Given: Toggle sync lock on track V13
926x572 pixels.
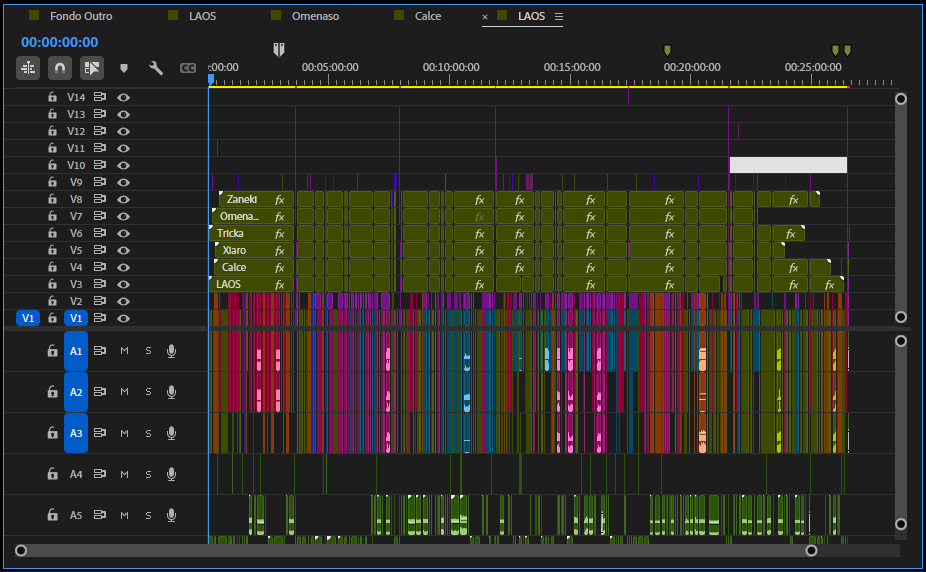Looking at the screenshot, I should 100,113.
